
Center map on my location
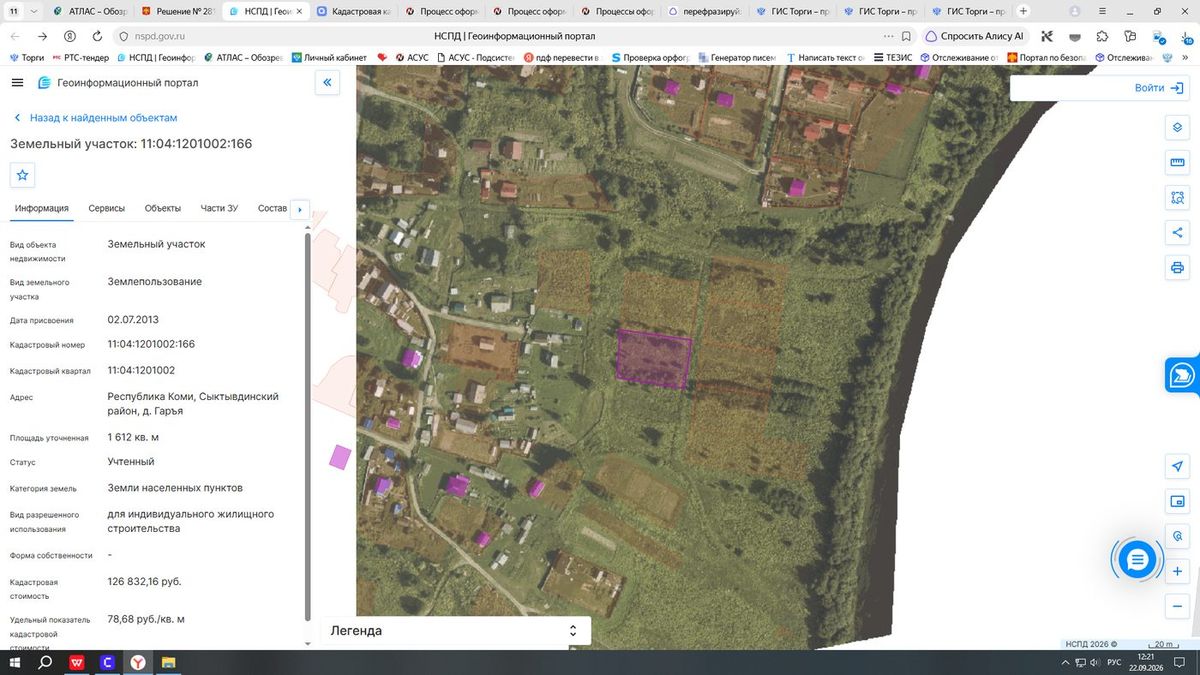click(x=1177, y=466)
